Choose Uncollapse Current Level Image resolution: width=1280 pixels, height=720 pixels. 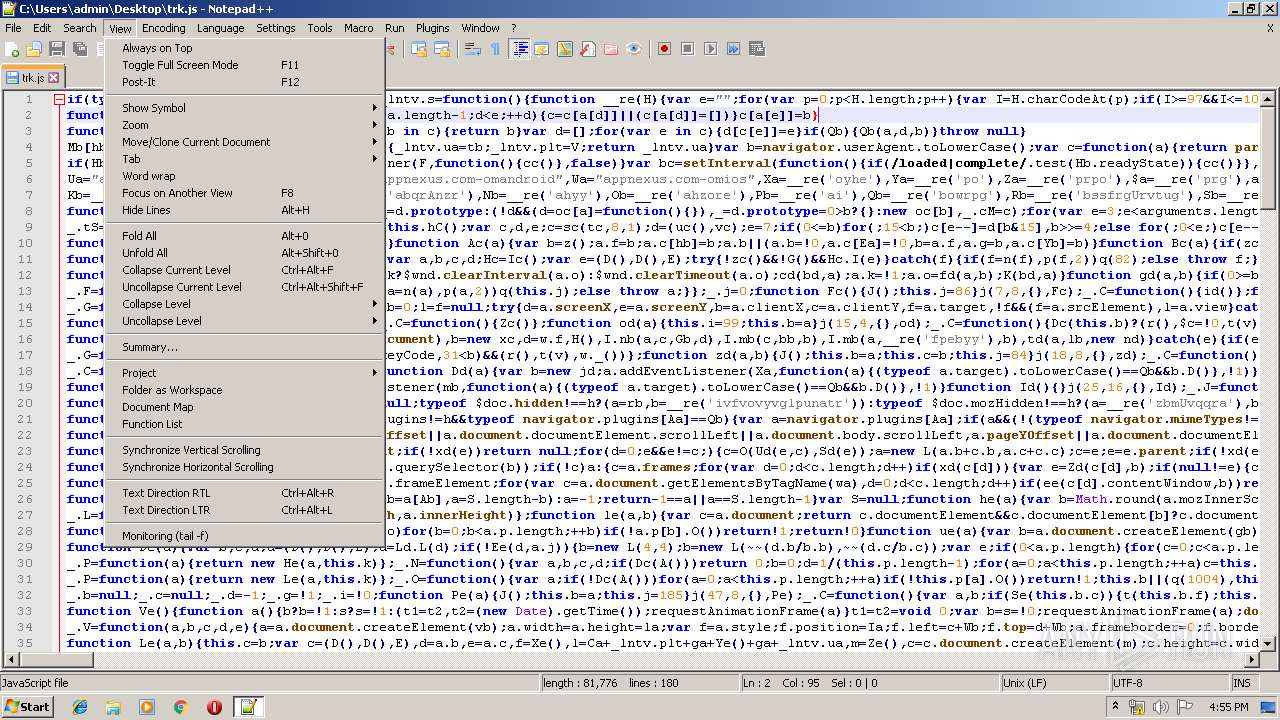coord(245,287)
